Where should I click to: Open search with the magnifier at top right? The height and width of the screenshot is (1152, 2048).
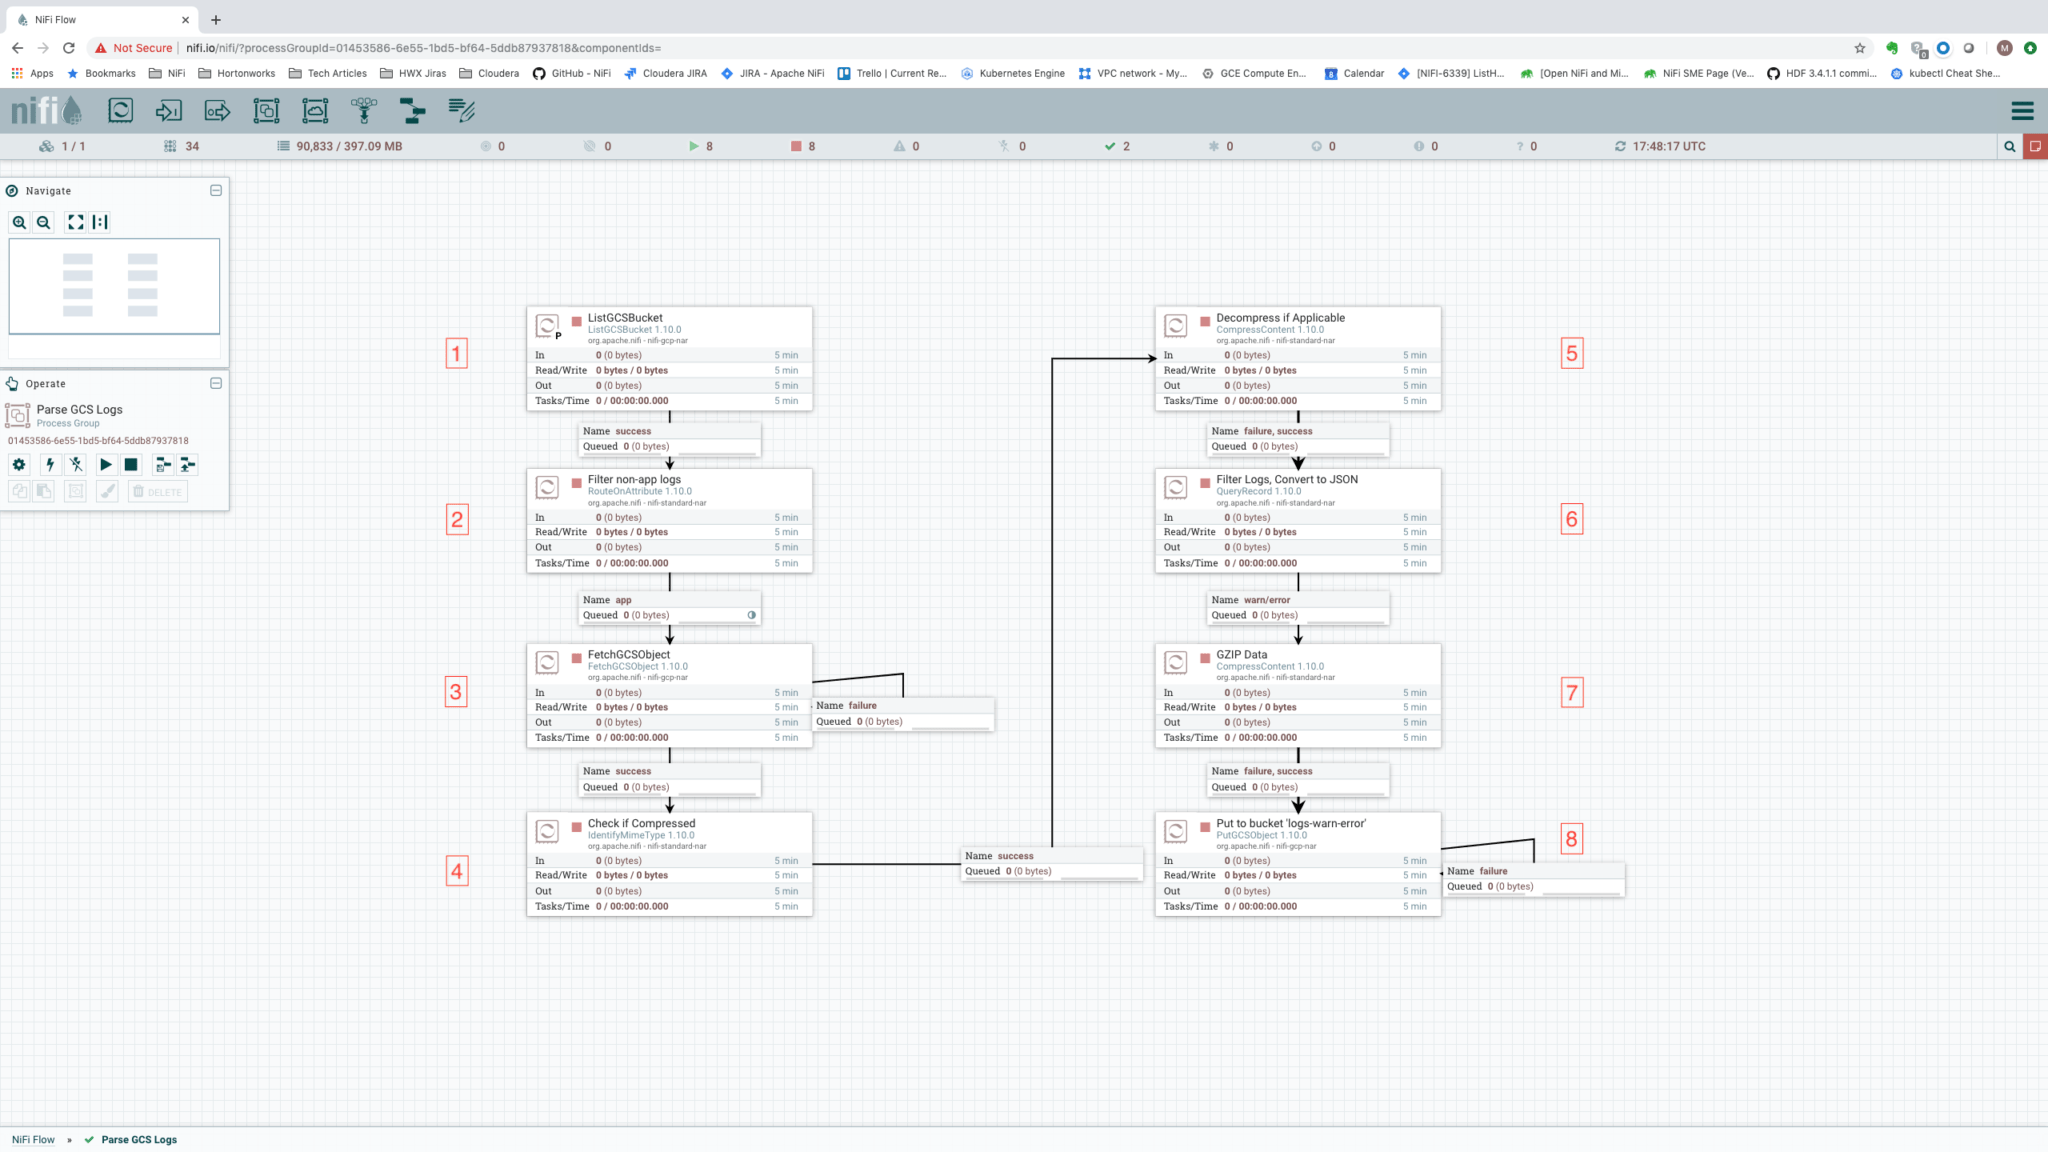[x=2010, y=146]
